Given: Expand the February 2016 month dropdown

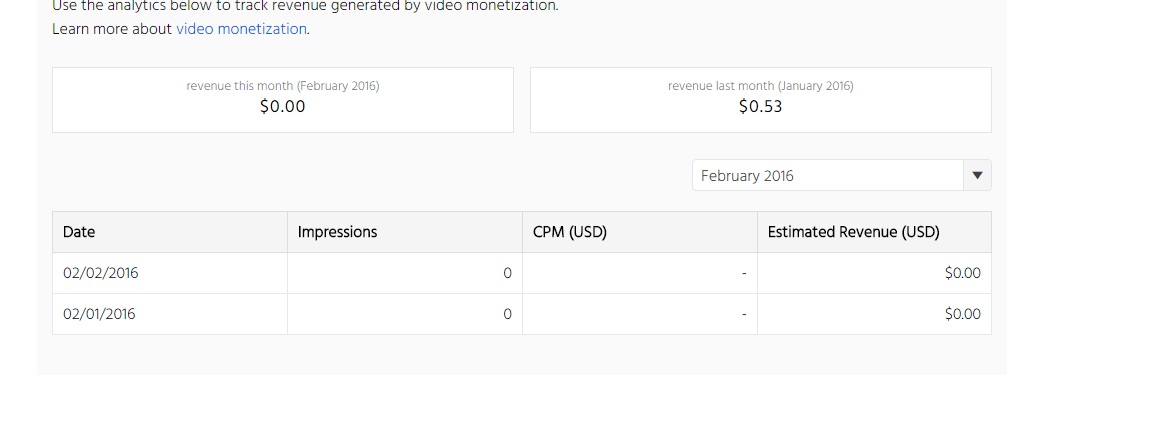Looking at the screenshot, I should [x=828, y=175].
